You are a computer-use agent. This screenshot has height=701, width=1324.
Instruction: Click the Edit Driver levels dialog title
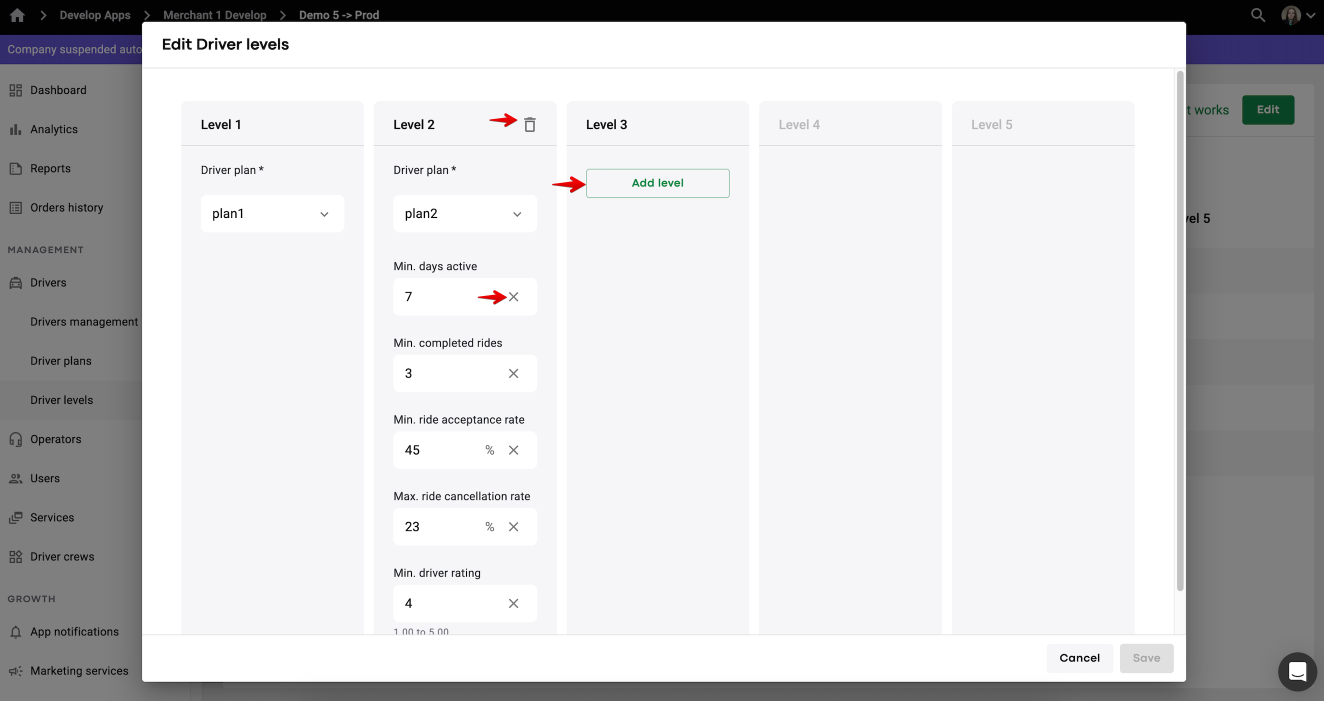(x=226, y=45)
